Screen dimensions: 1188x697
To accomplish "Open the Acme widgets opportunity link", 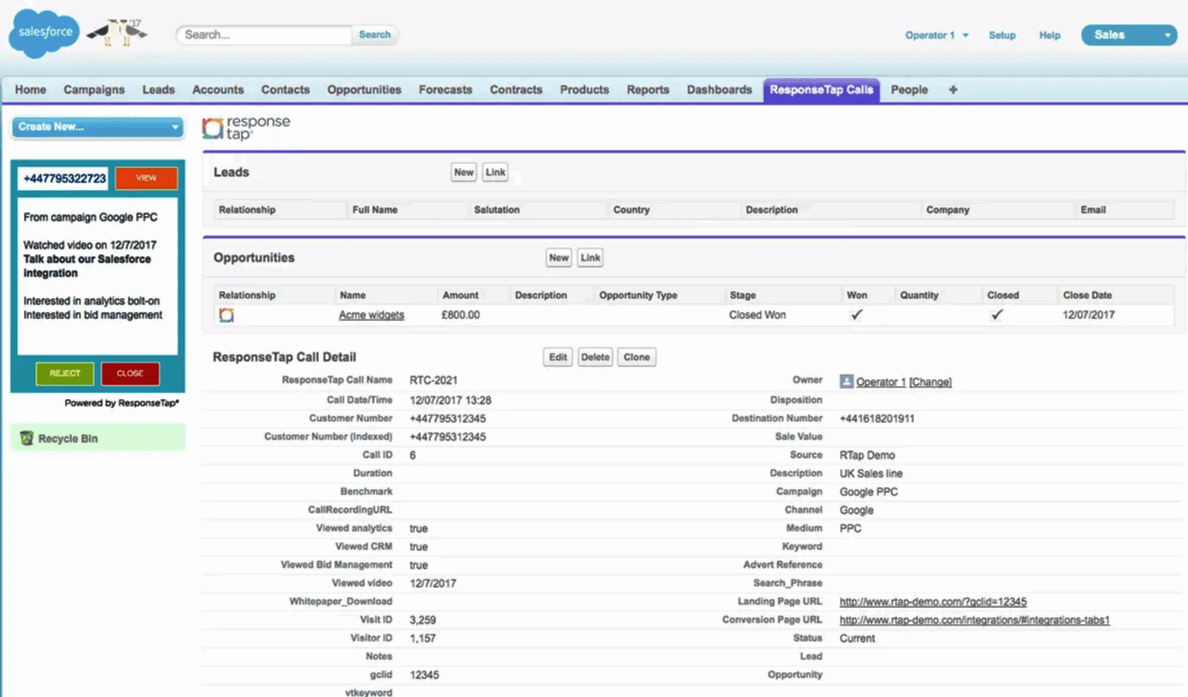I will [371, 315].
